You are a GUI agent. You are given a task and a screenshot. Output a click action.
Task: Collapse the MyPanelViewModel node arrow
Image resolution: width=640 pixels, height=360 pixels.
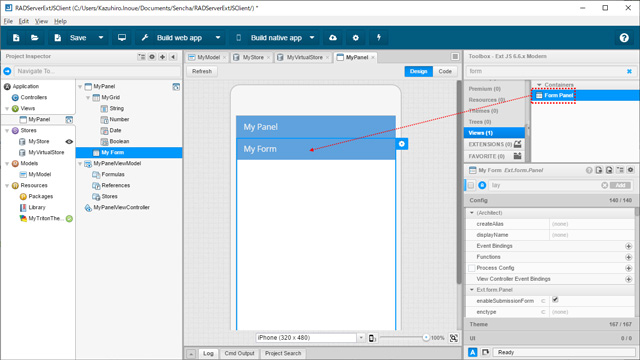(x=80, y=164)
